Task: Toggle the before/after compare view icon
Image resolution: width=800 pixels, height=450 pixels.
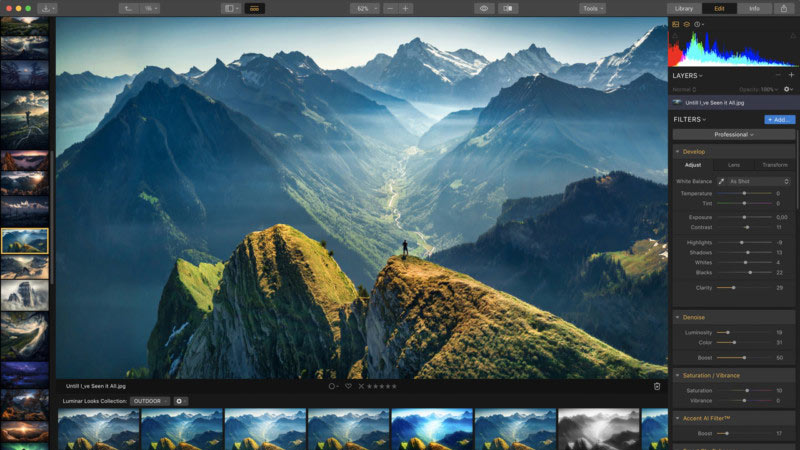Action: pos(509,8)
